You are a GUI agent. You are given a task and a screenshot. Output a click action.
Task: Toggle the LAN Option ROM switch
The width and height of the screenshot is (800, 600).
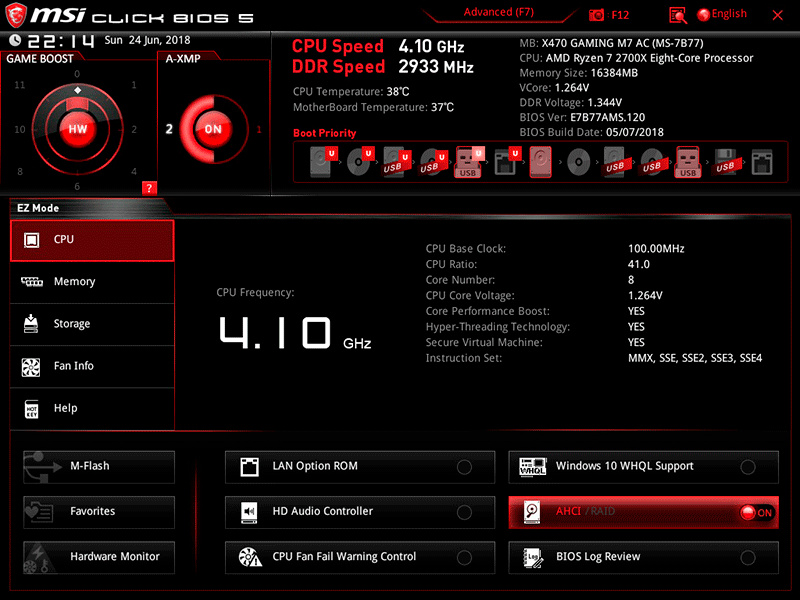464,467
